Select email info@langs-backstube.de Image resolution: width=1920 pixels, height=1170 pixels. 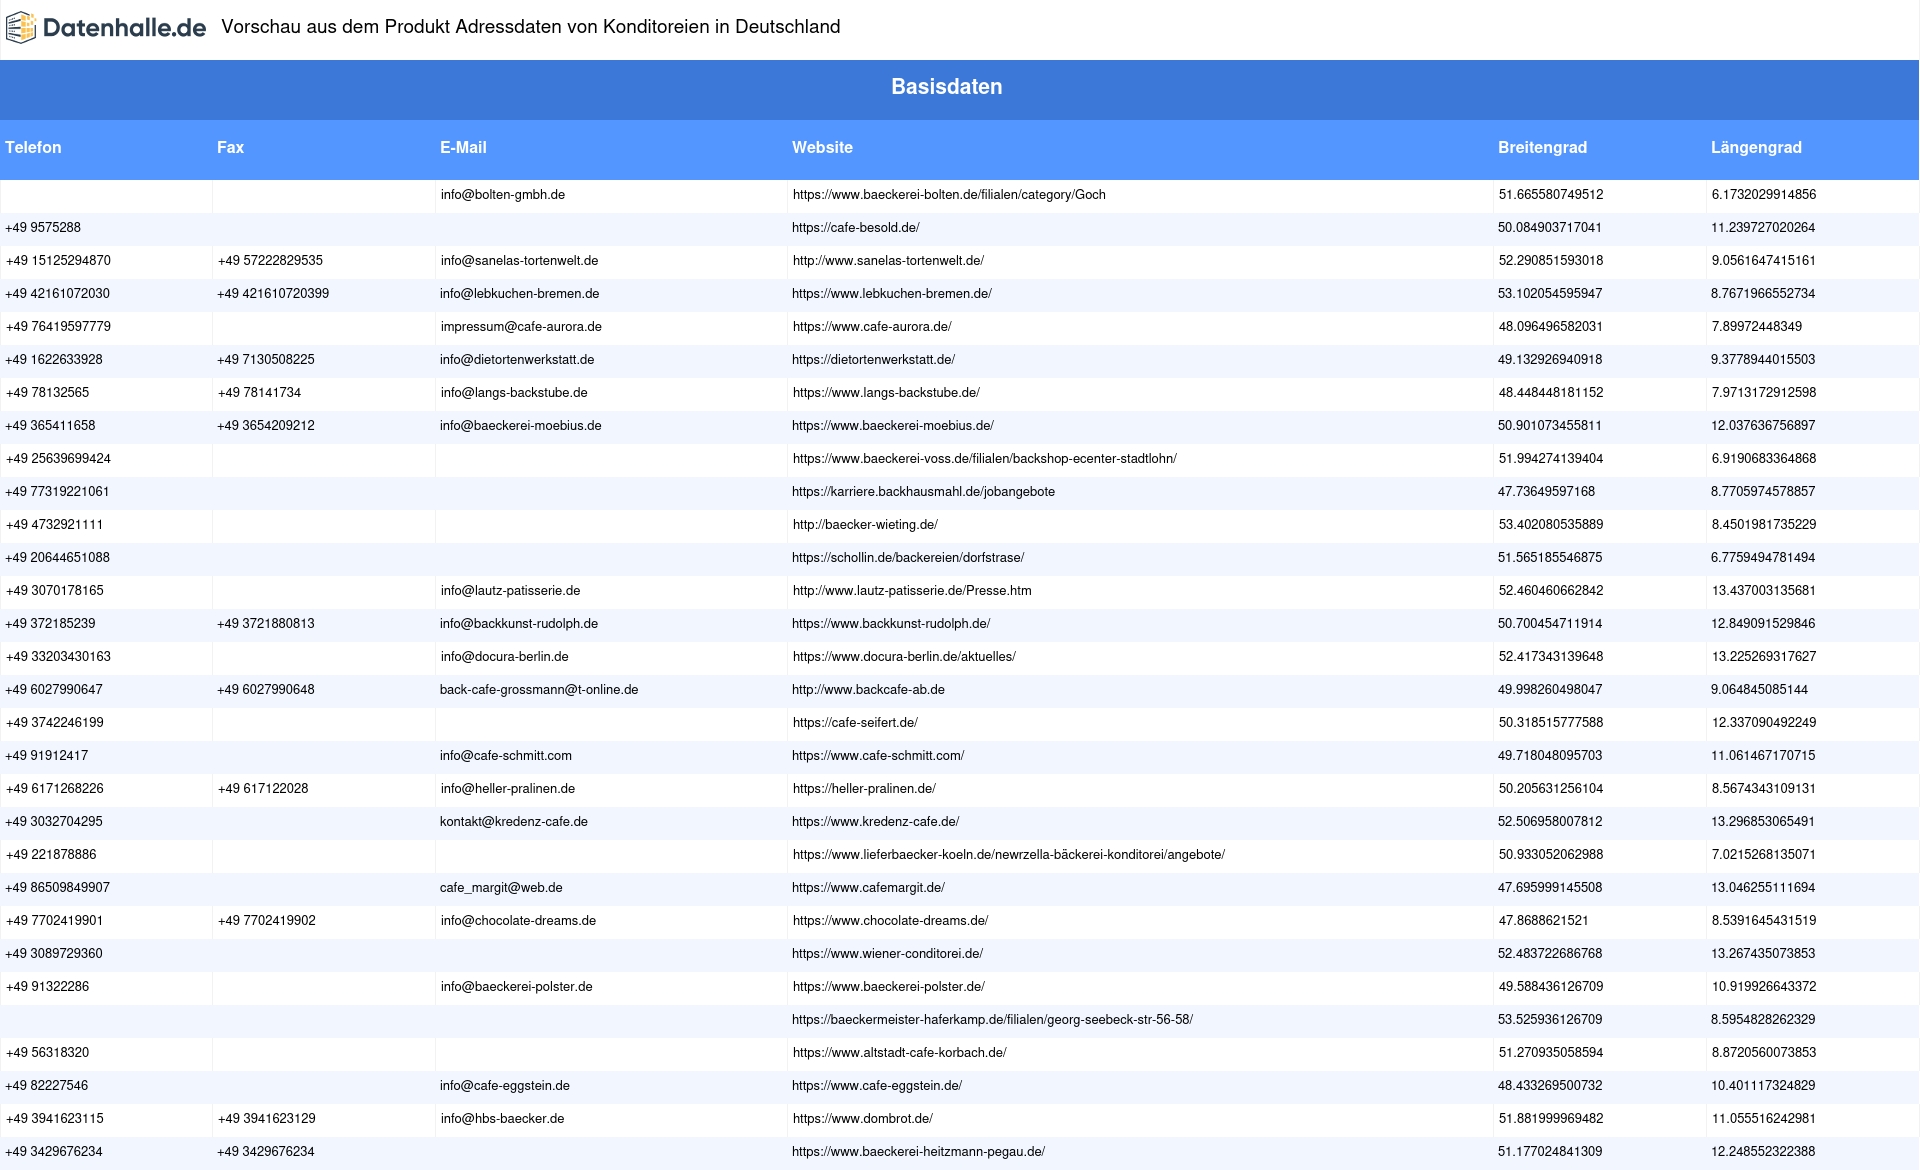click(514, 393)
